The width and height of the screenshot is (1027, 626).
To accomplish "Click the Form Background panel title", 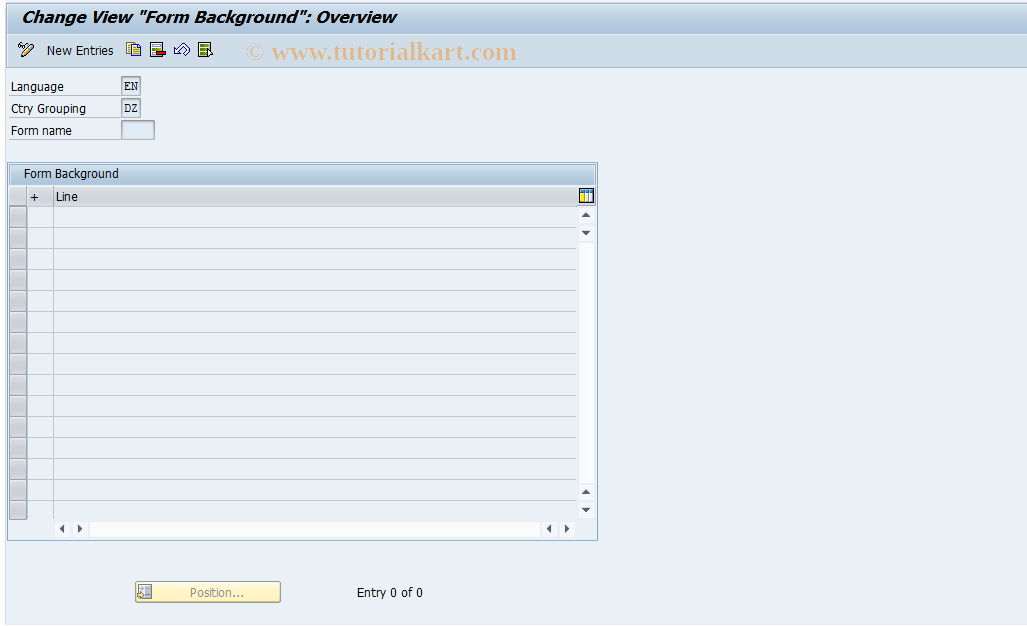I will click(71, 174).
